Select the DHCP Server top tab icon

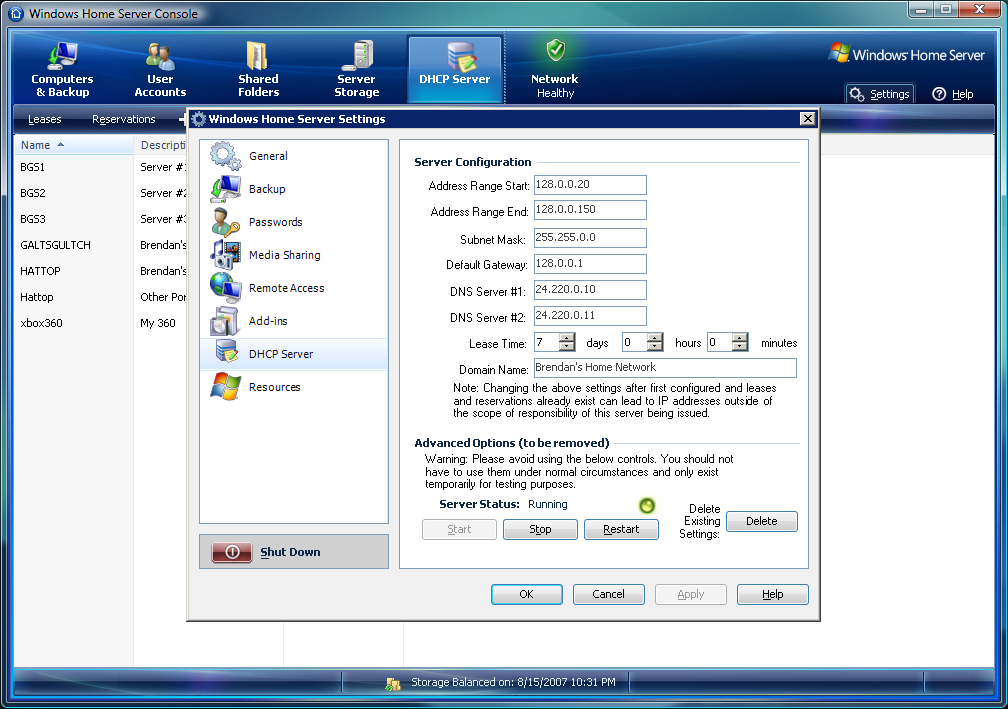tap(462, 57)
